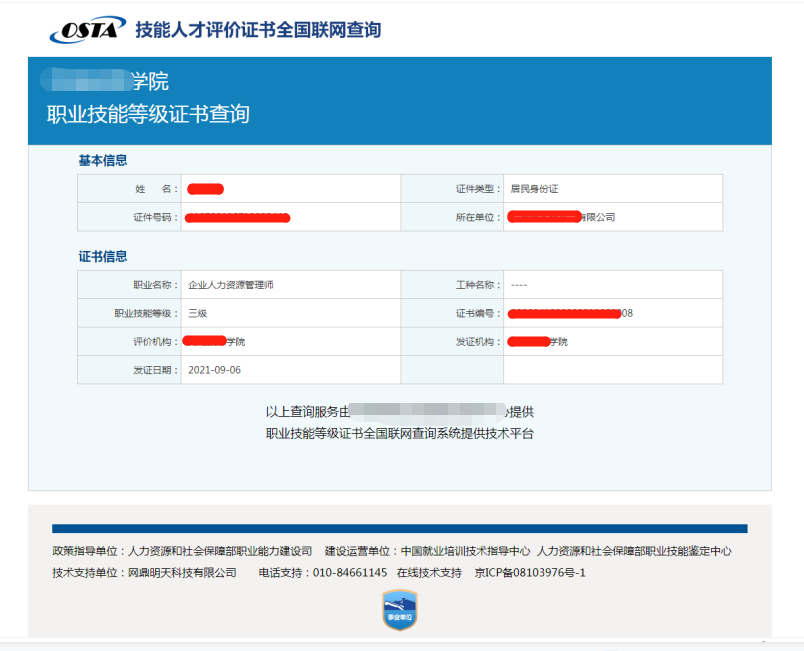The height and width of the screenshot is (651, 804).
Task: Click the phone number 010-84661145
Action: tap(350, 573)
